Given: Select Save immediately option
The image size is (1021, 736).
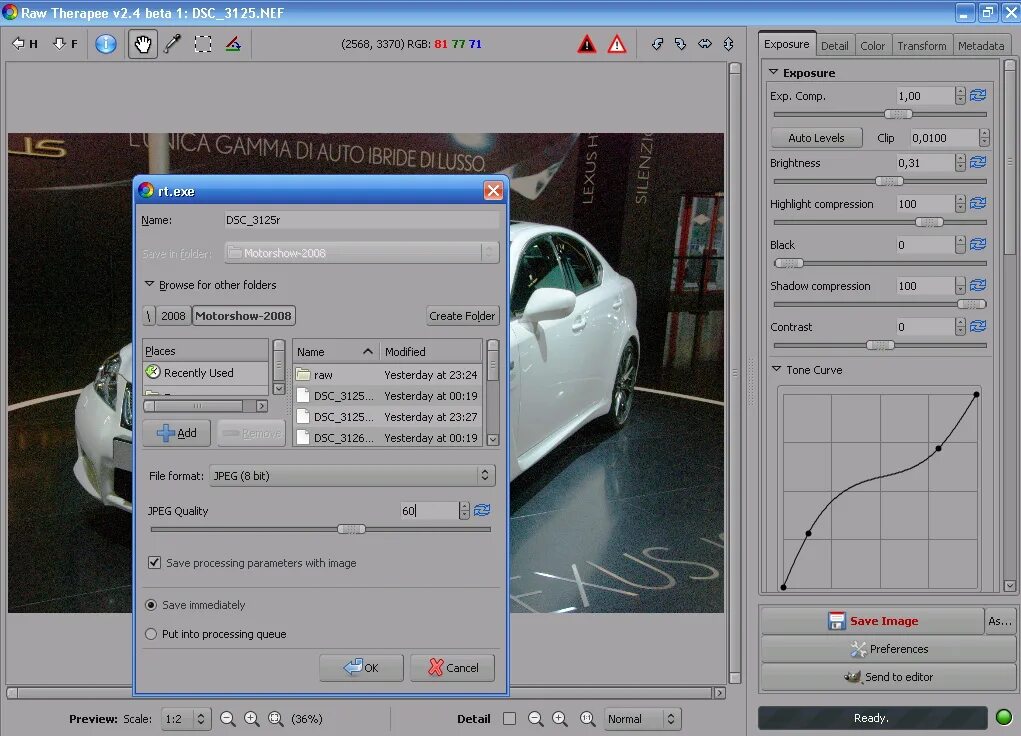Looking at the screenshot, I should click(151, 605).
